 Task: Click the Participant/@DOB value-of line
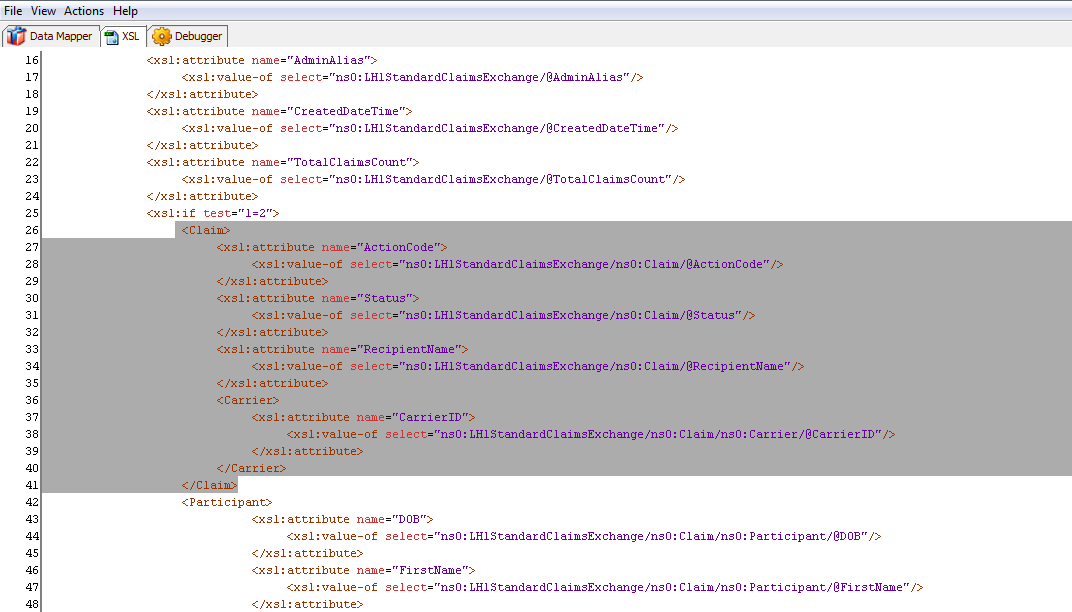[584, 537]
